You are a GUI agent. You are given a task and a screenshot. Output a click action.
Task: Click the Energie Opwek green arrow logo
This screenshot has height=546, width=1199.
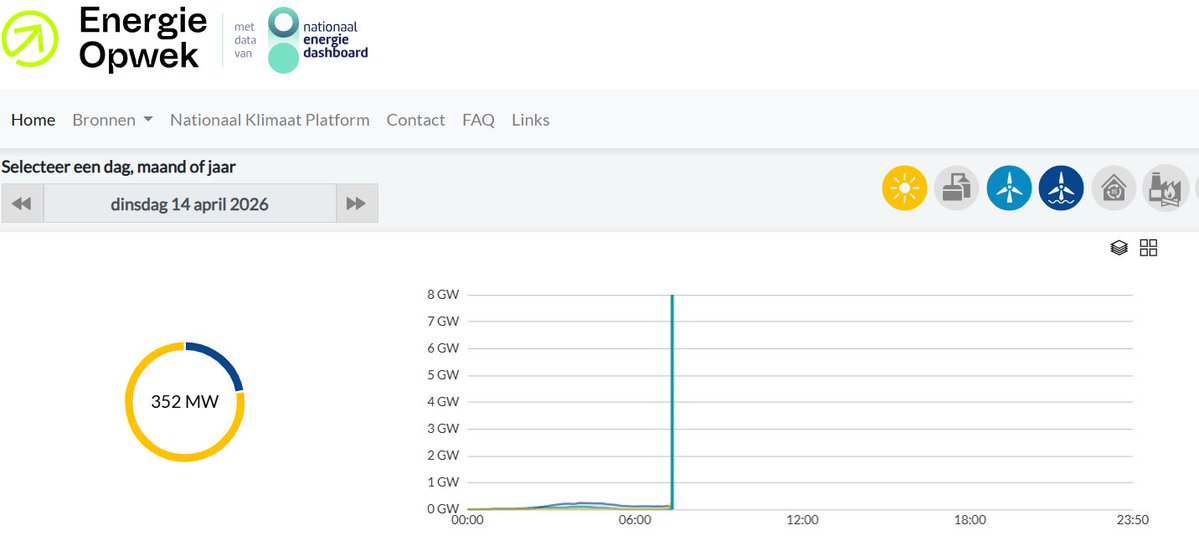(30, 39)
